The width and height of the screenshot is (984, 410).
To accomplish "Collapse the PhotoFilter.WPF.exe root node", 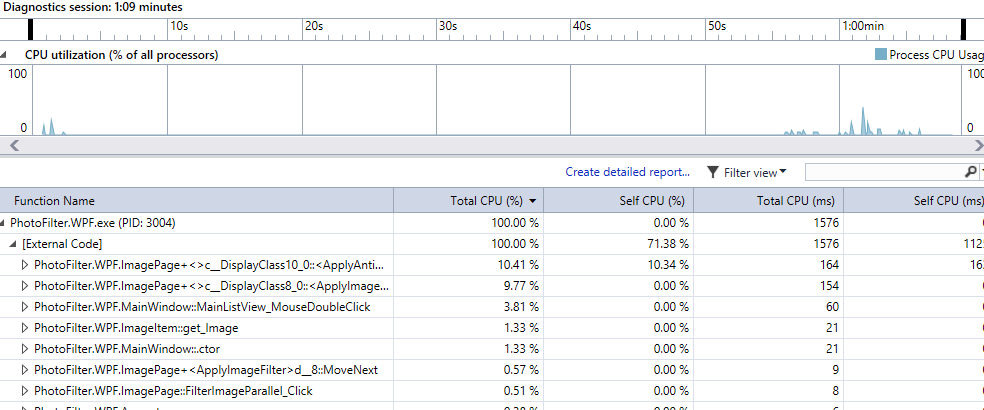I will tap(5, 223).
